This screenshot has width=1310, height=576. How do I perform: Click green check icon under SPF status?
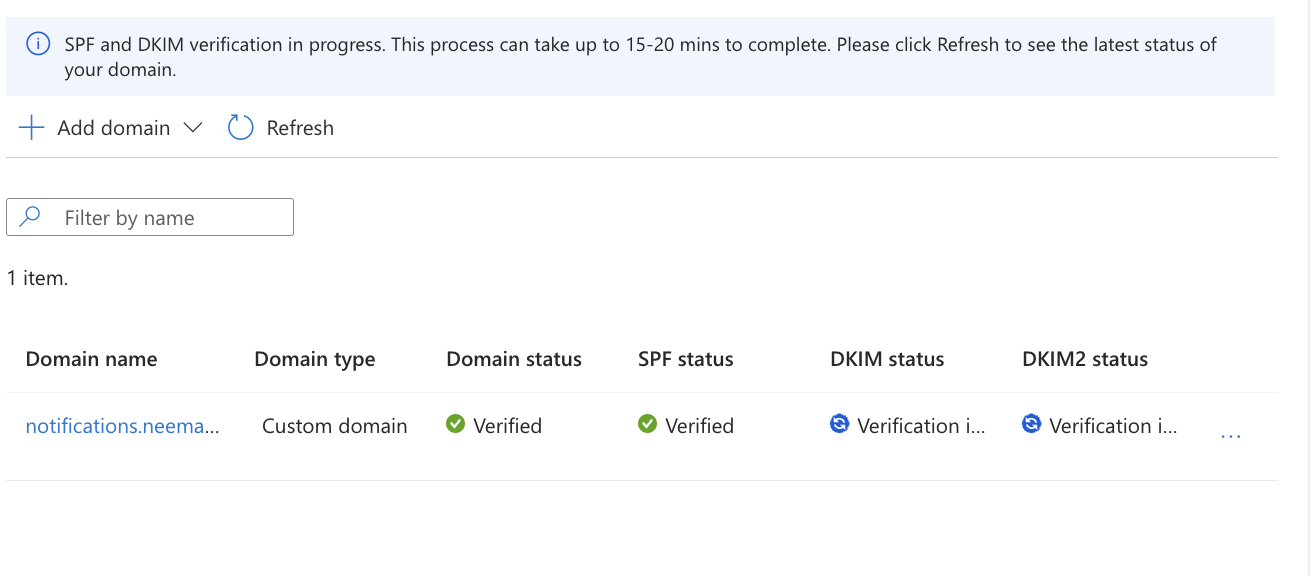(x=647, y=424)
